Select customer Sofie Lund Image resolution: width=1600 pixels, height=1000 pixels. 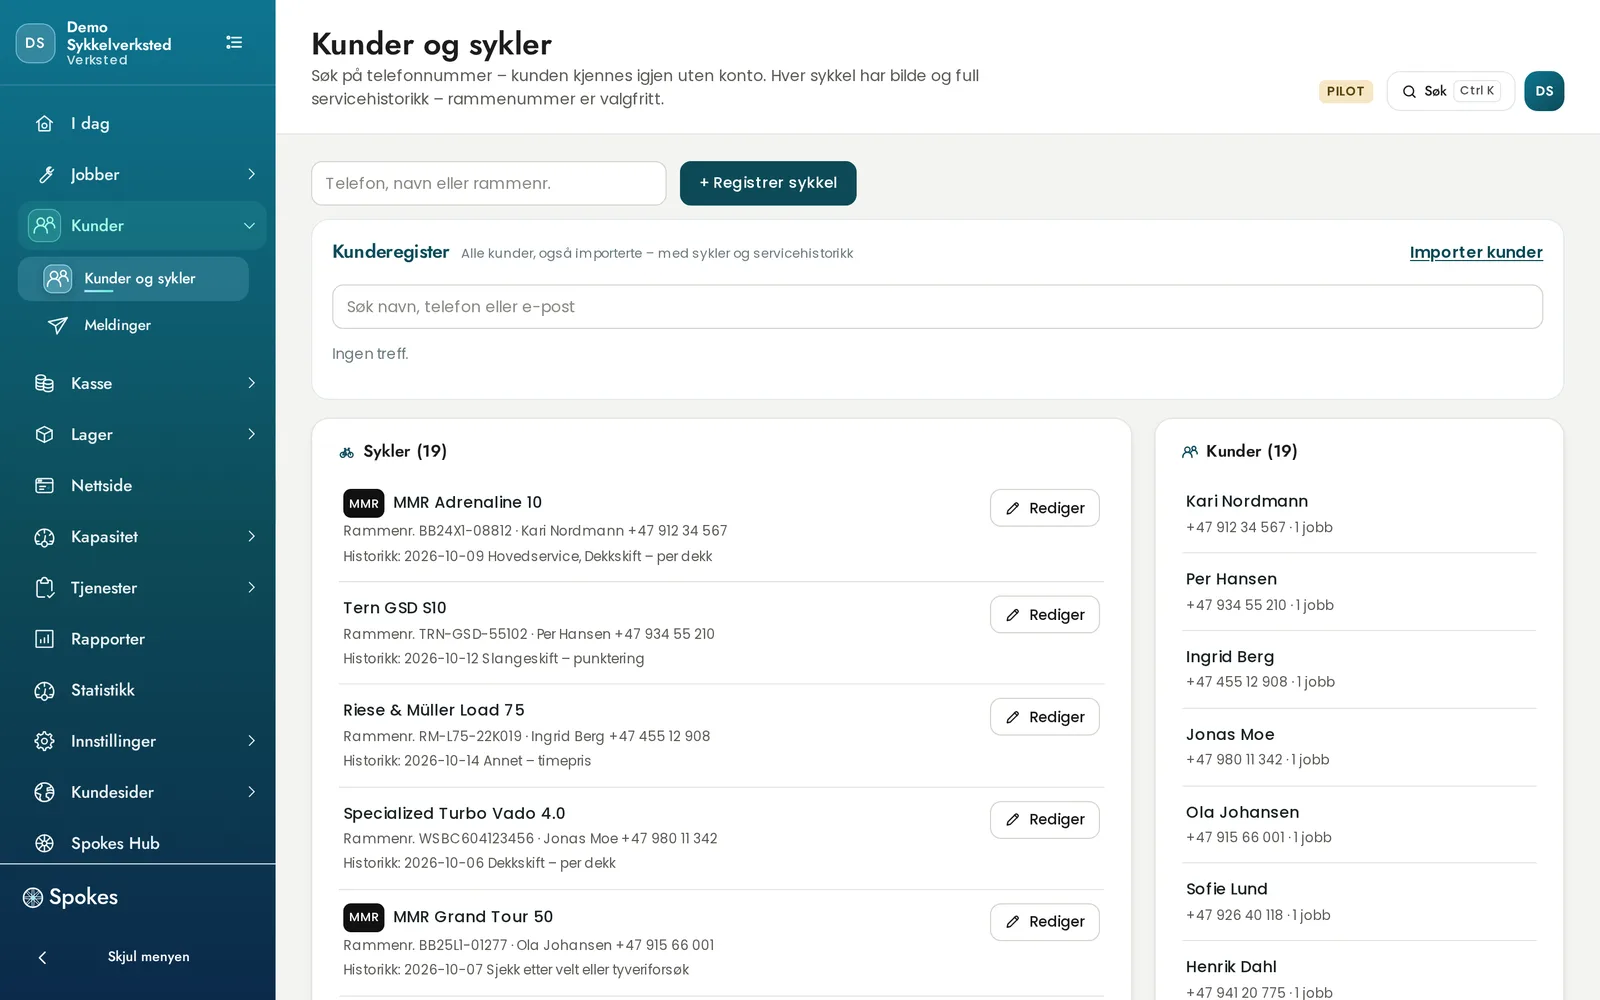point(1359,902)
